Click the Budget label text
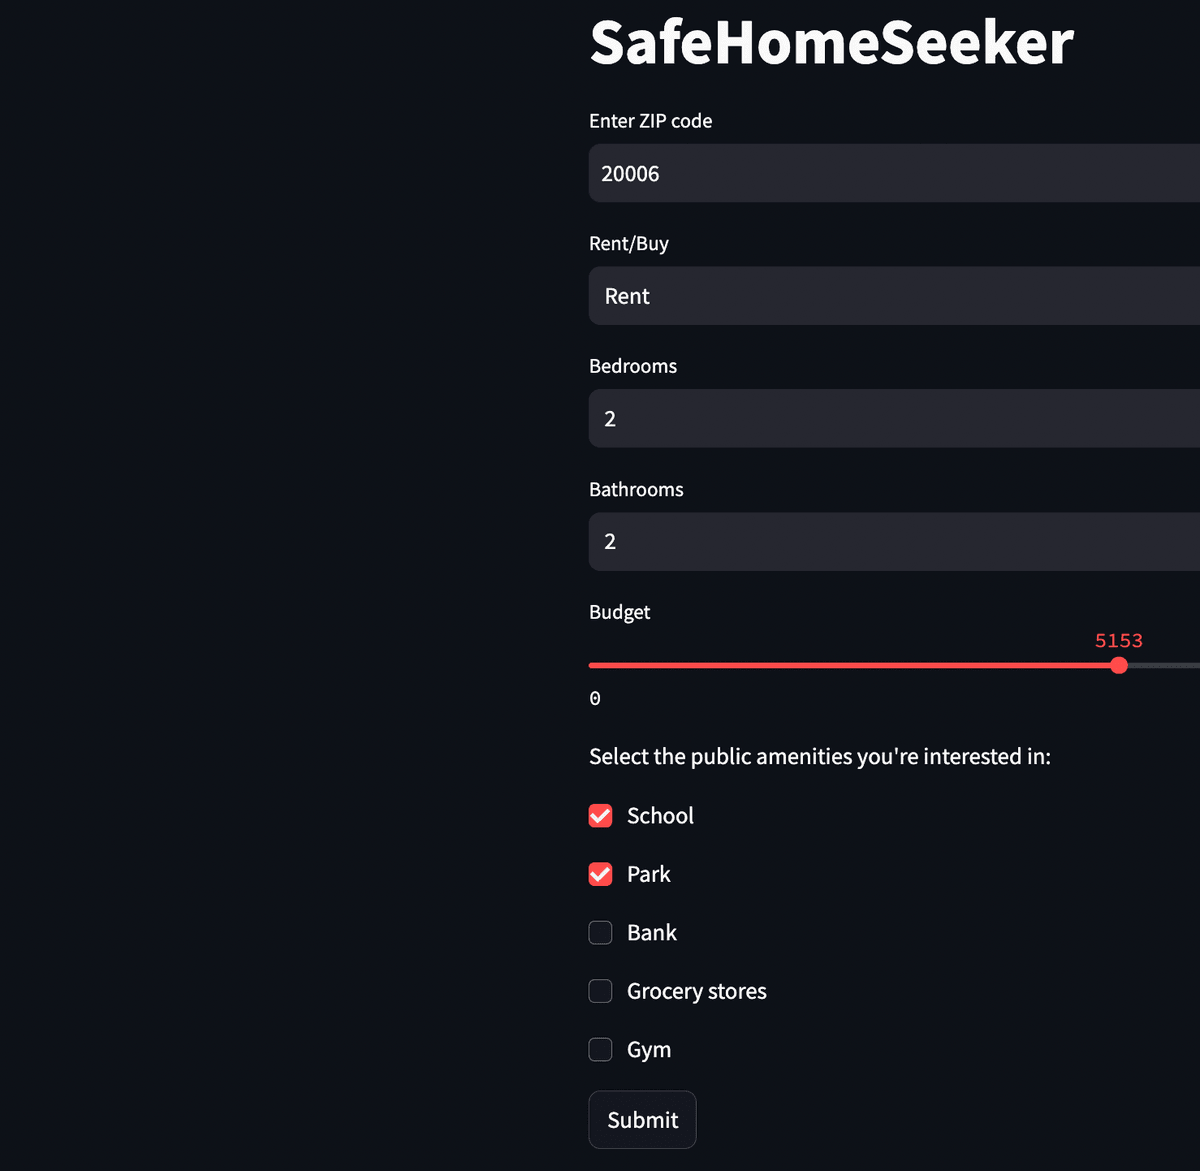The width and height of the screenshot is (1200, 1171). [x=619, y=612]
